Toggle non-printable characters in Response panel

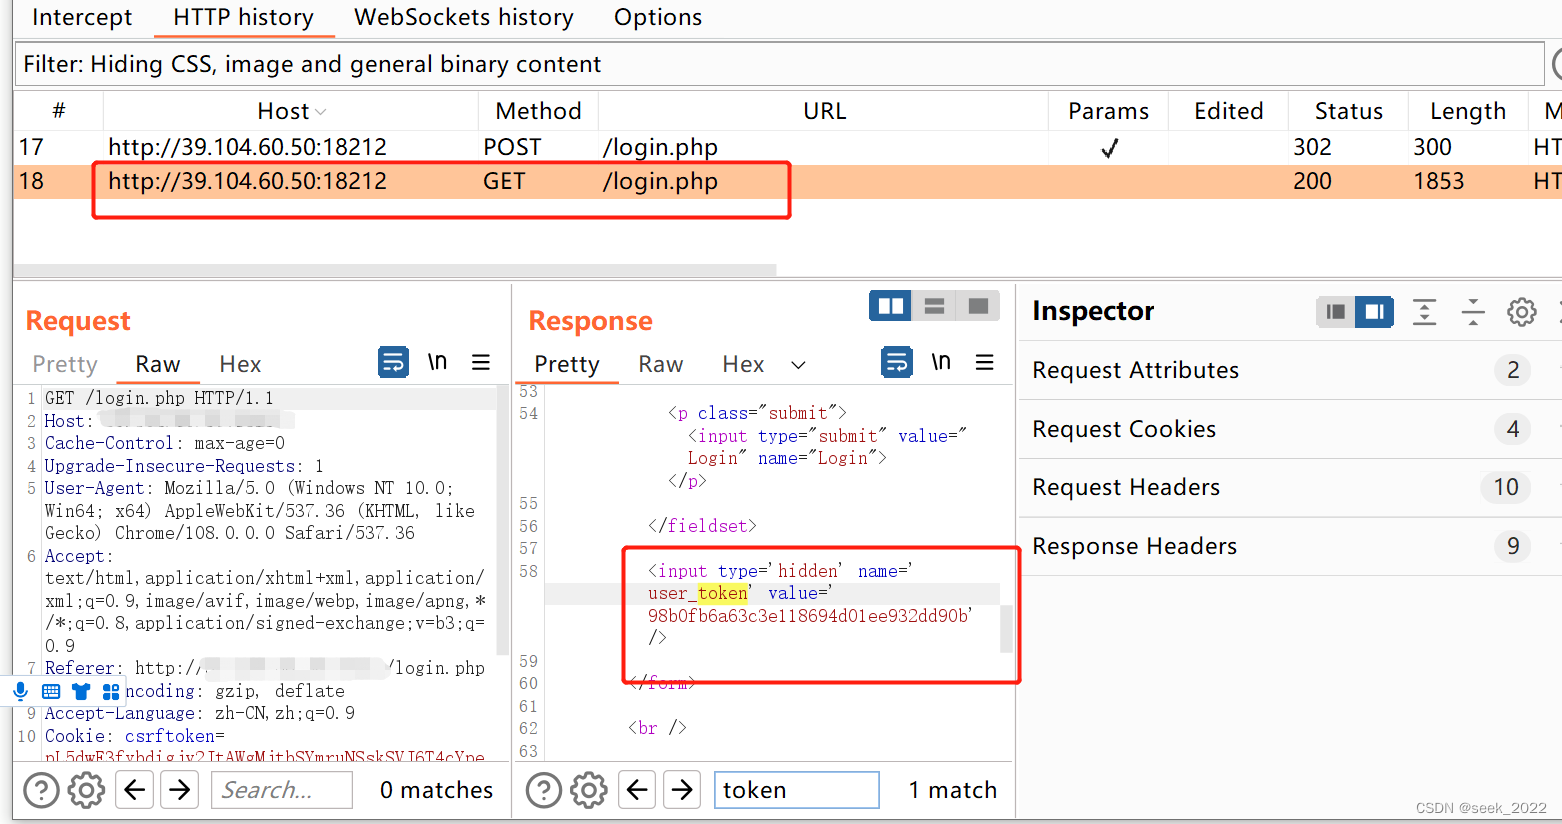tap(941, 362)
